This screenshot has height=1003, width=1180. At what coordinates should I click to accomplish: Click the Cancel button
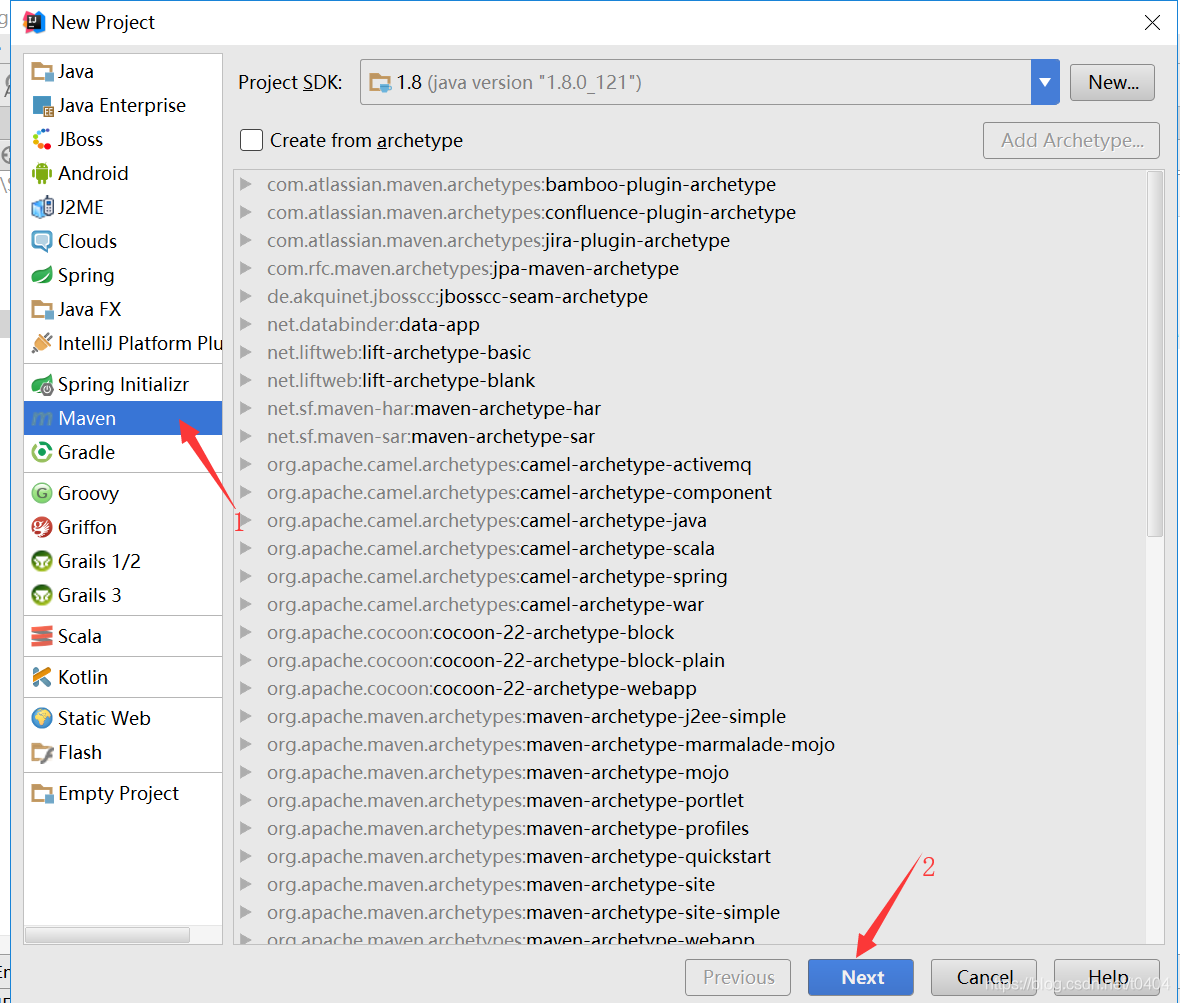984,977
